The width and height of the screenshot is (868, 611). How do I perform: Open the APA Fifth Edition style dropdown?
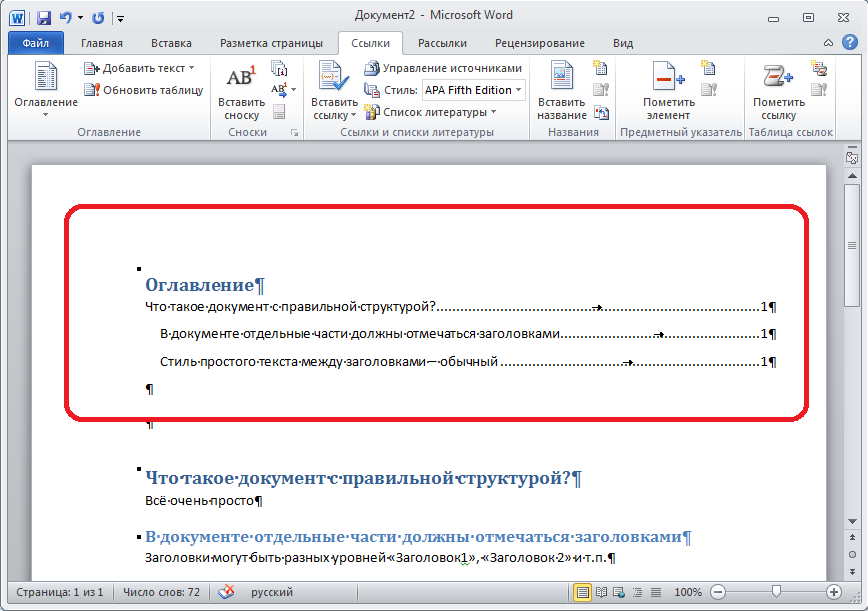(x=472, y=90)
